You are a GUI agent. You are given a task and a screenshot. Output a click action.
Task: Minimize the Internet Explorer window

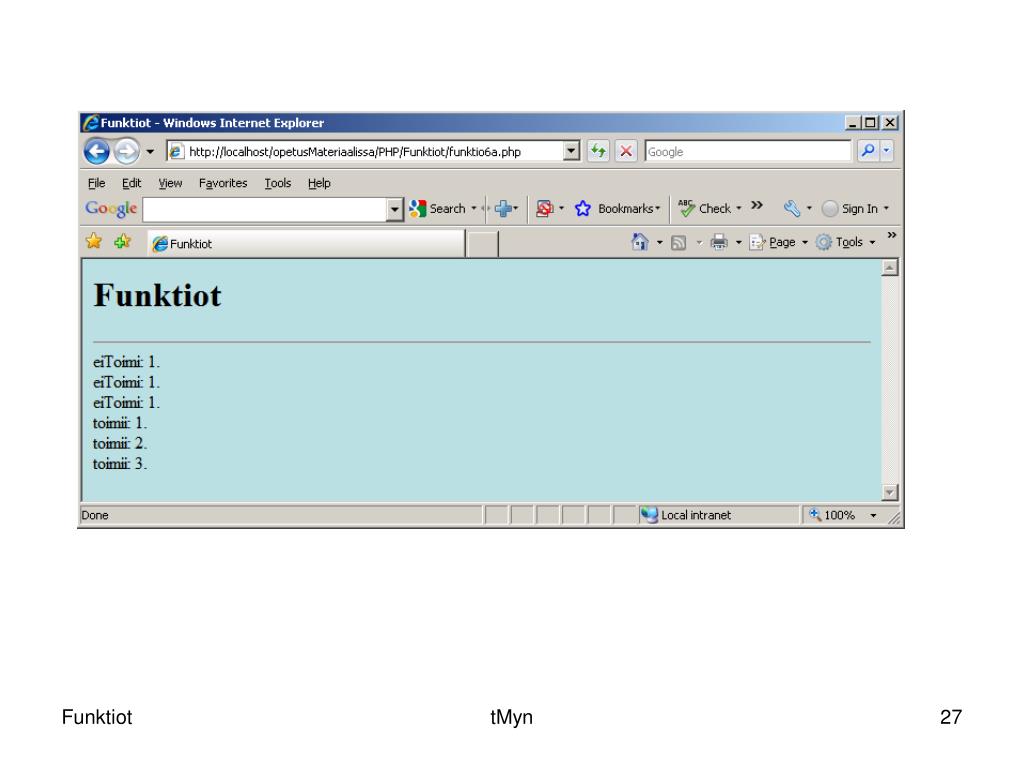(x=852, y=123)
